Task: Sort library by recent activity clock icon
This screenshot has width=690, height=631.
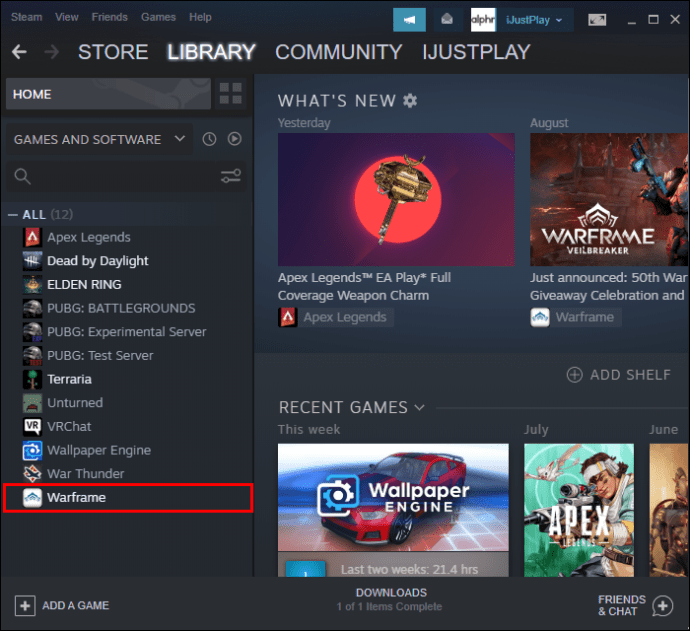Action: tap(209, 139)
